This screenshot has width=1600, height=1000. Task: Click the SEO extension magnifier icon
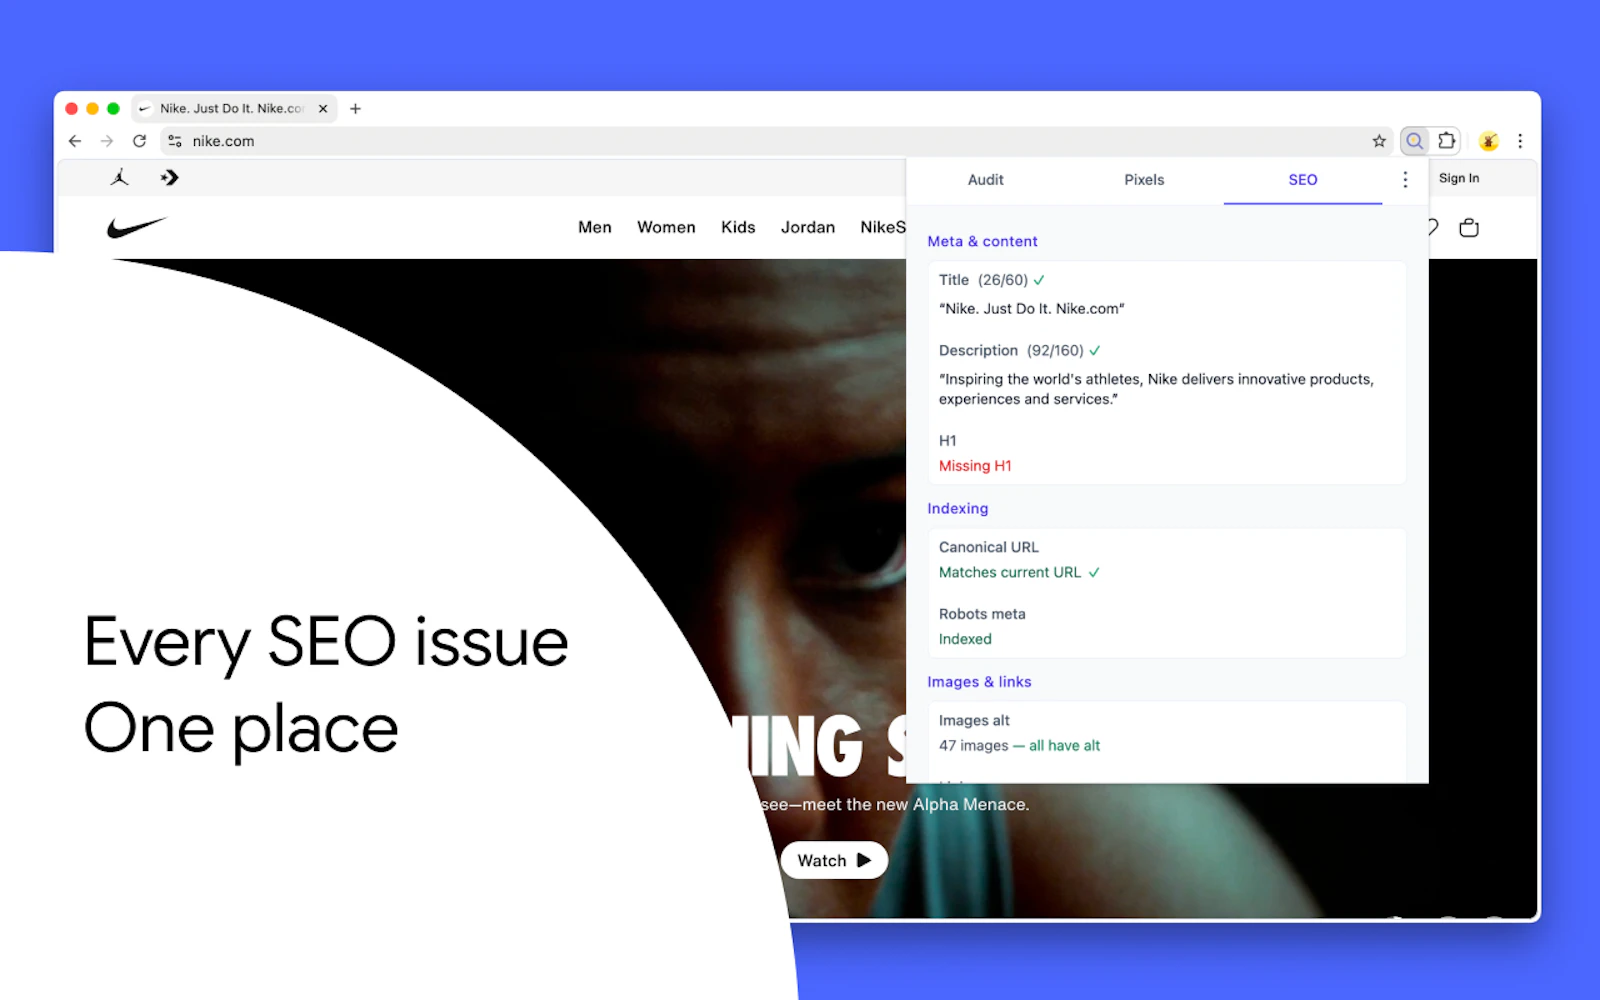[1414, 141]
